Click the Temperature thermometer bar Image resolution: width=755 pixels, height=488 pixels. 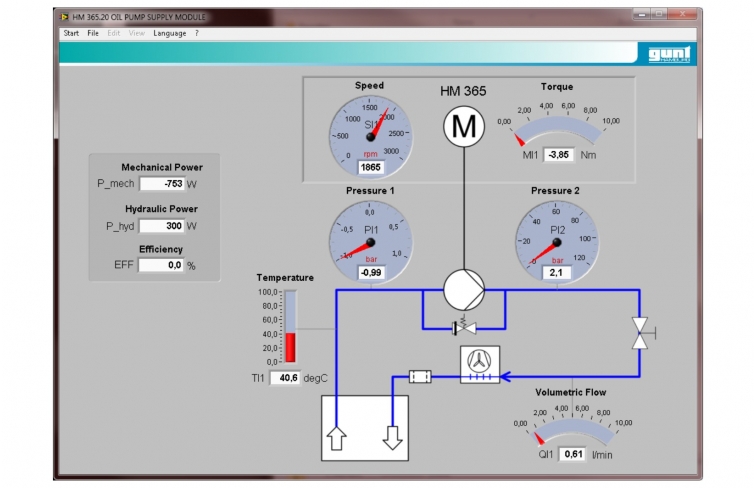click(x=290, y=326)
